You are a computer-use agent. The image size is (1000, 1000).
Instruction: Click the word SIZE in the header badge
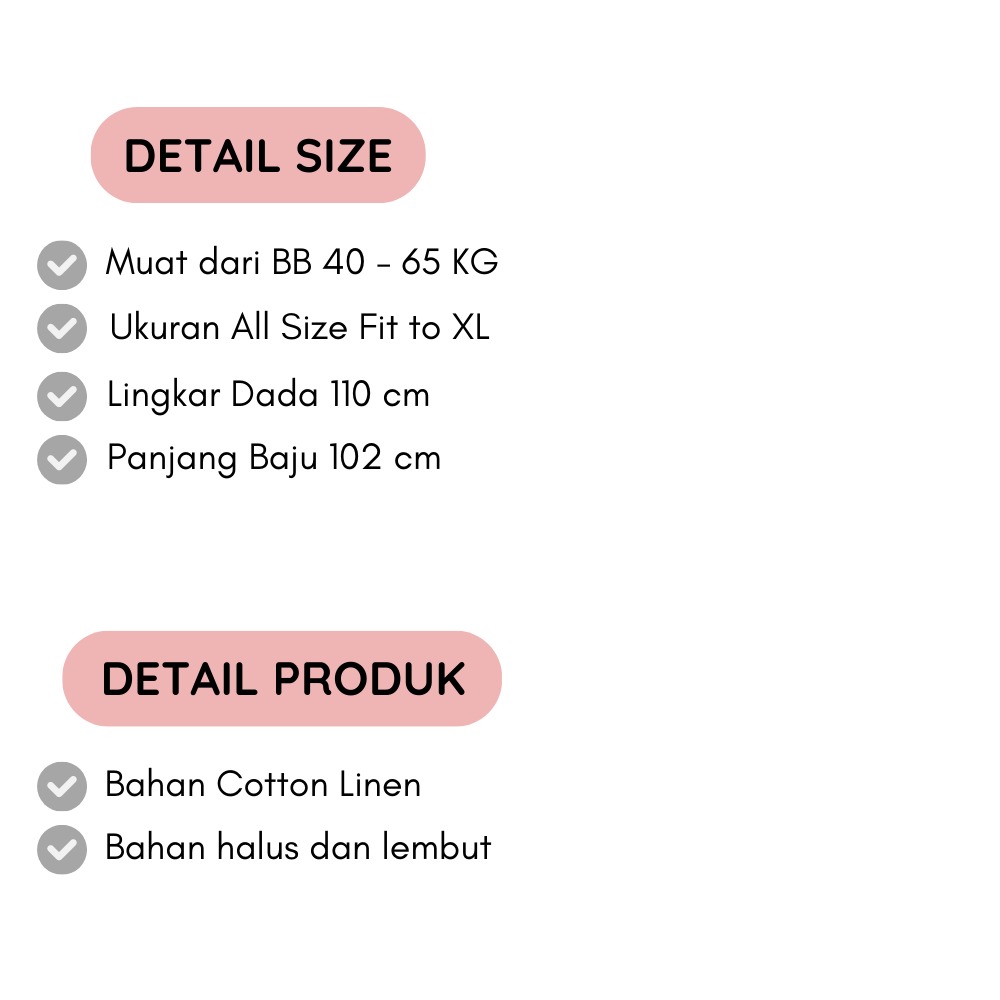coord(344,156)
